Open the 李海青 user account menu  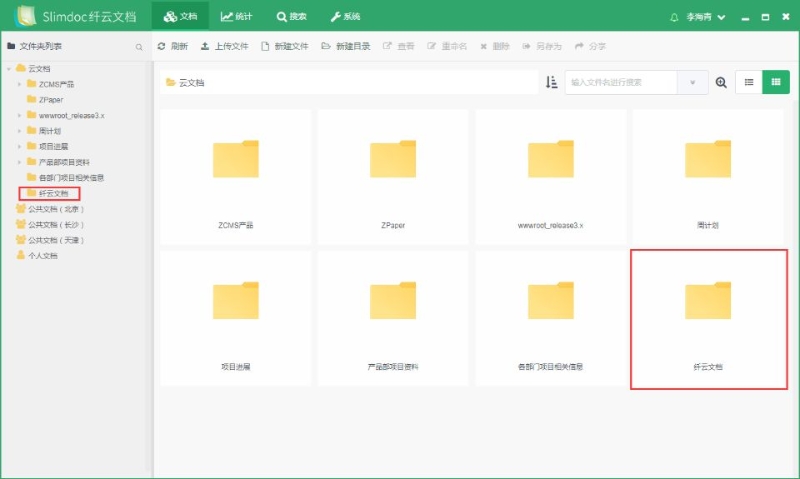[x=703, y=17]
